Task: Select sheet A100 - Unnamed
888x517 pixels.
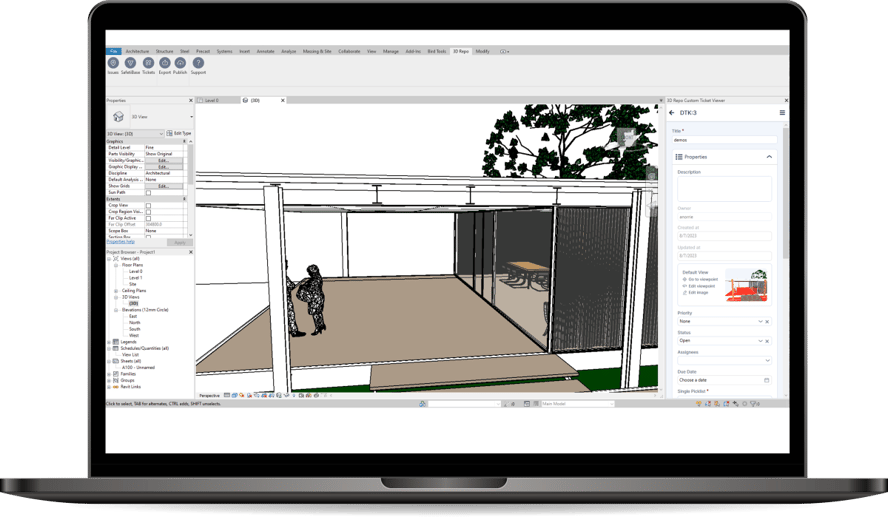Action: (x=138, y=368)
